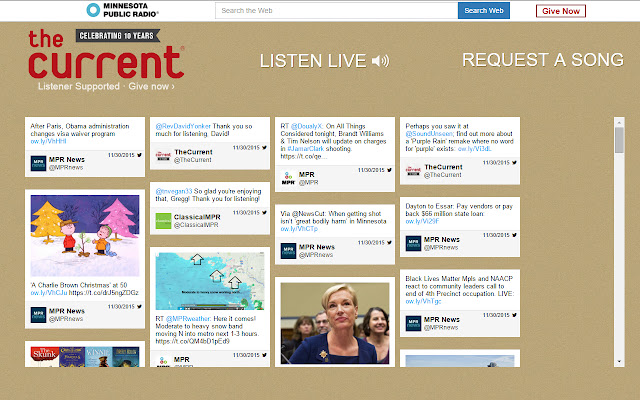Viewport: 640px width, 400px height.
Task: Click MPR News avatar on Black Lives Matter tweet
Action: click(x=413, y=323)
